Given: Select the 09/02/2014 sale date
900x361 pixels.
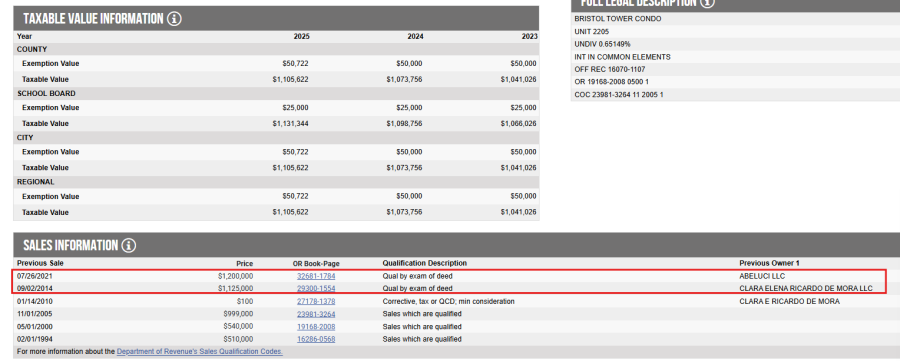Looking at the screenshot, I should tap(34, 289).
